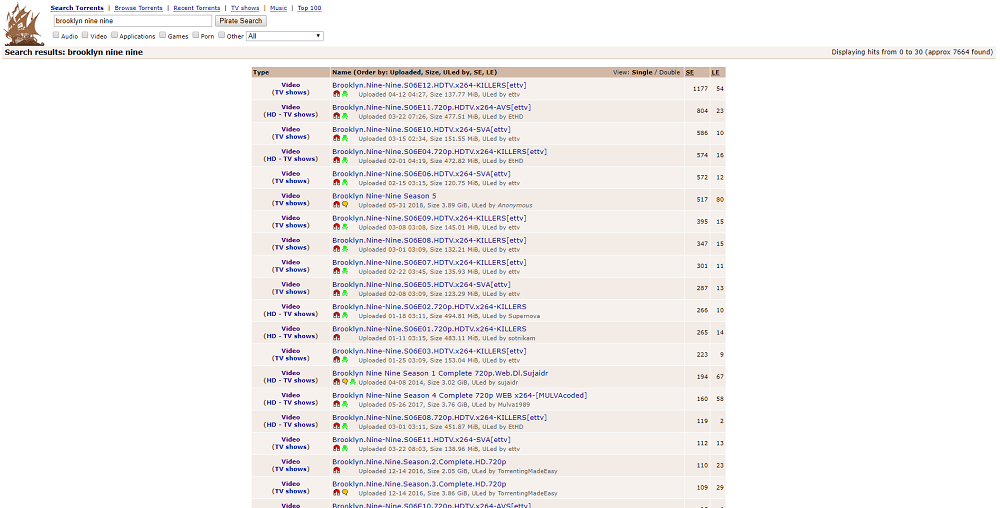Order results by Size
The width and height of the screenshot is (1000, 508).
[432, 73]
